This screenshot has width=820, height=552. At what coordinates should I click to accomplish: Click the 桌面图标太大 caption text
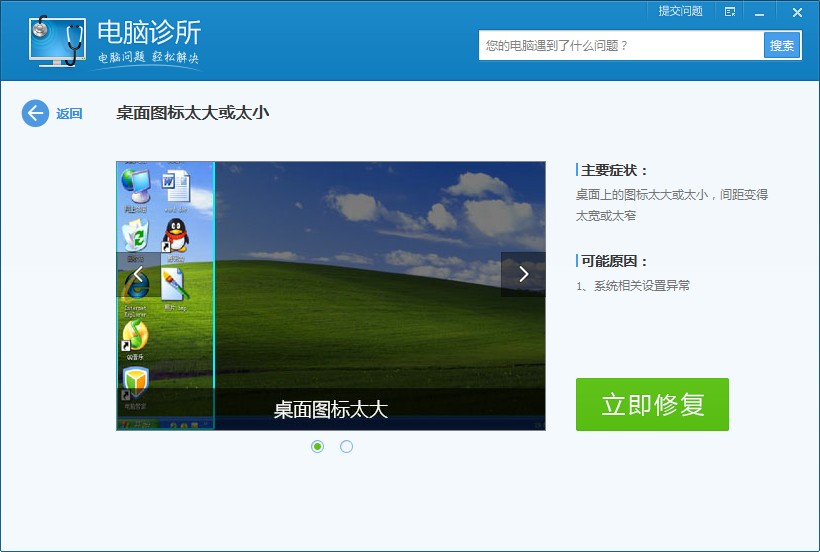coord(331,409)
